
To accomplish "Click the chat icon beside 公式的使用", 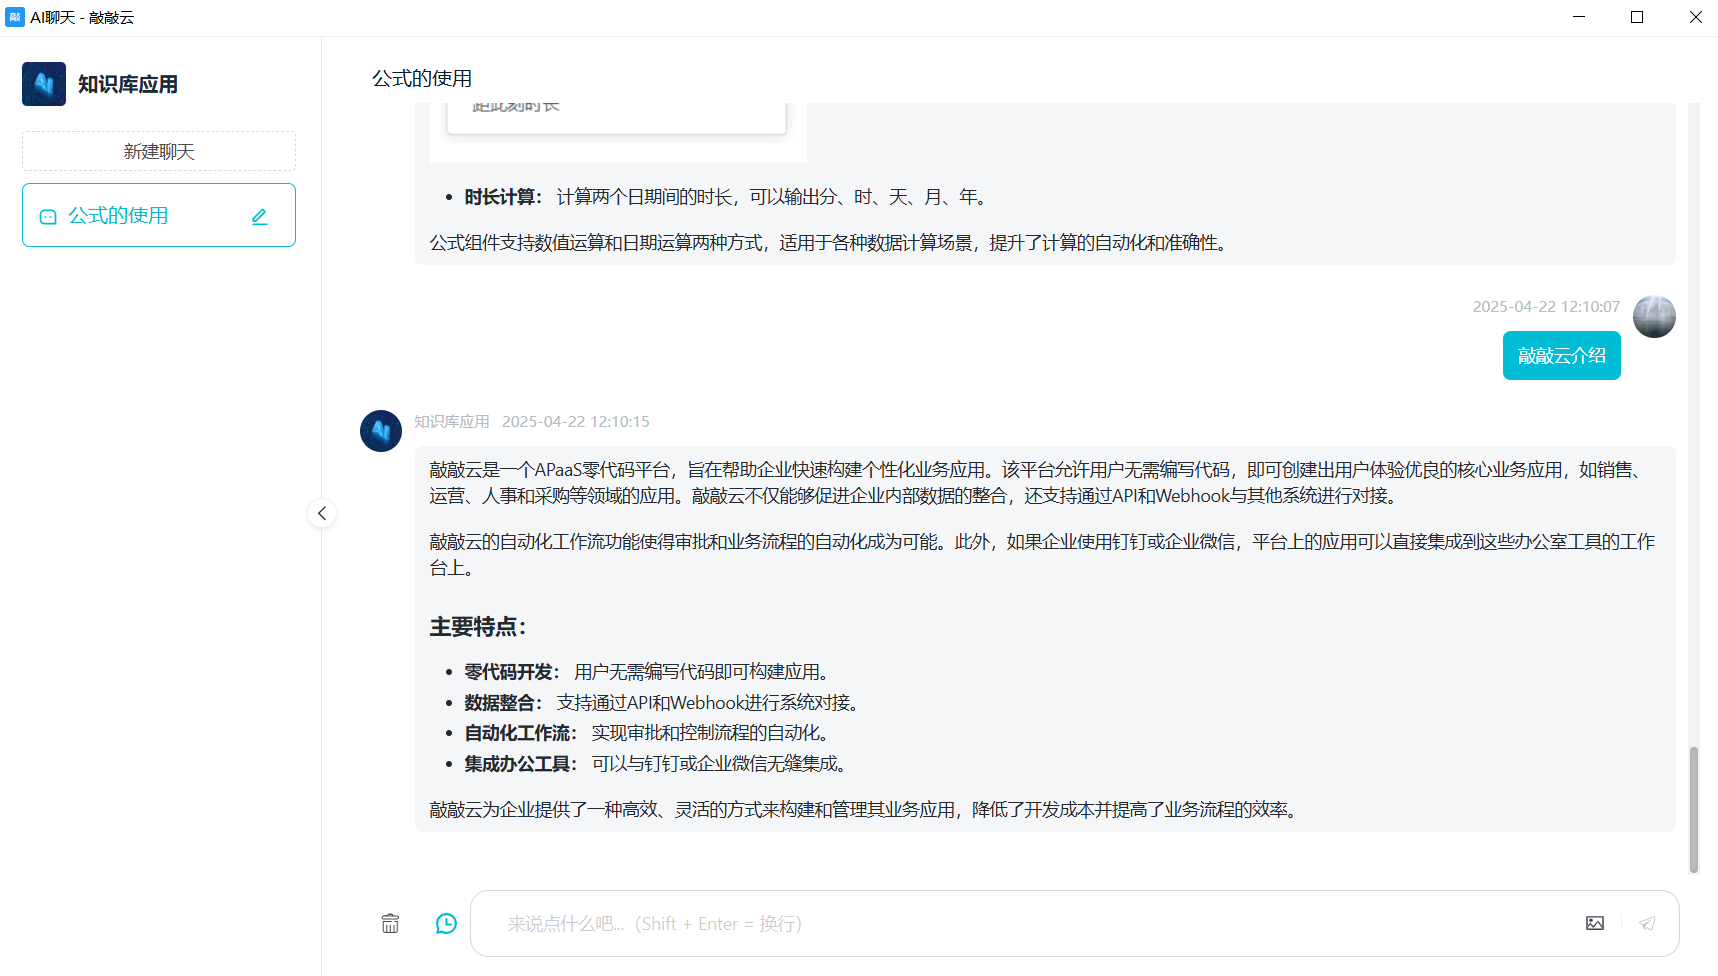I will tap(48, 216).
